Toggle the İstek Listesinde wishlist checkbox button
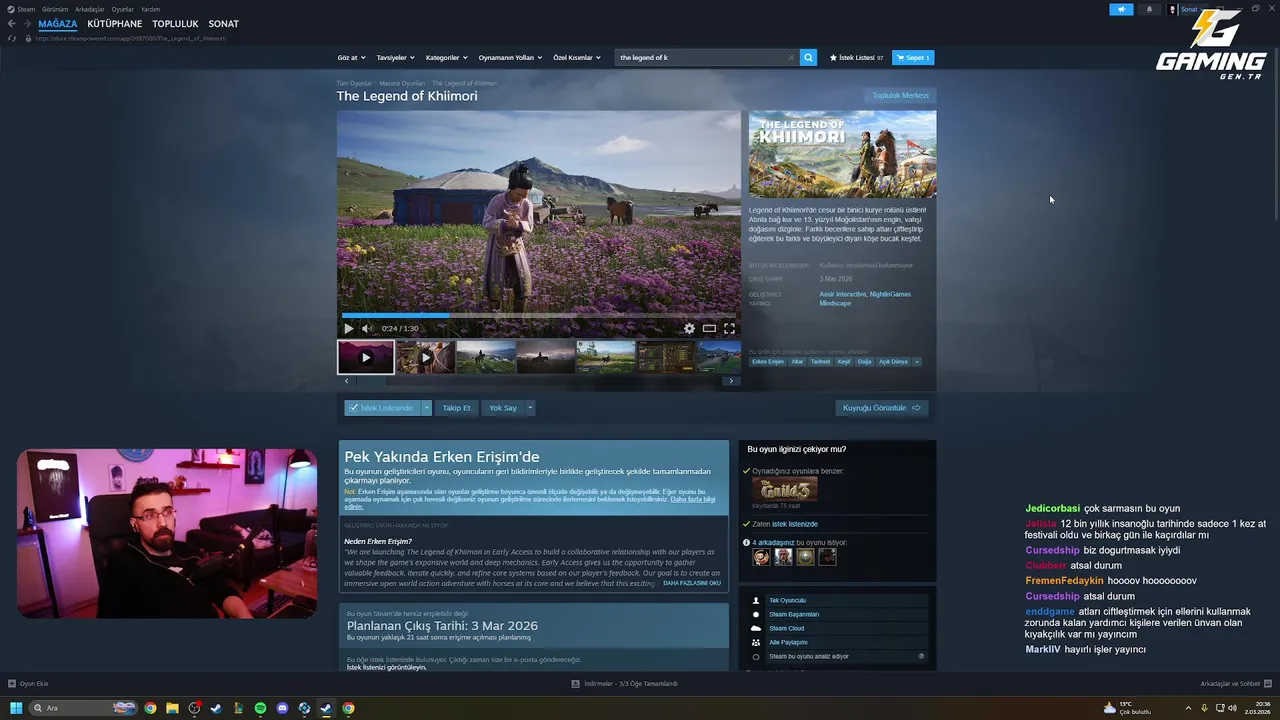 coord(382,408)
